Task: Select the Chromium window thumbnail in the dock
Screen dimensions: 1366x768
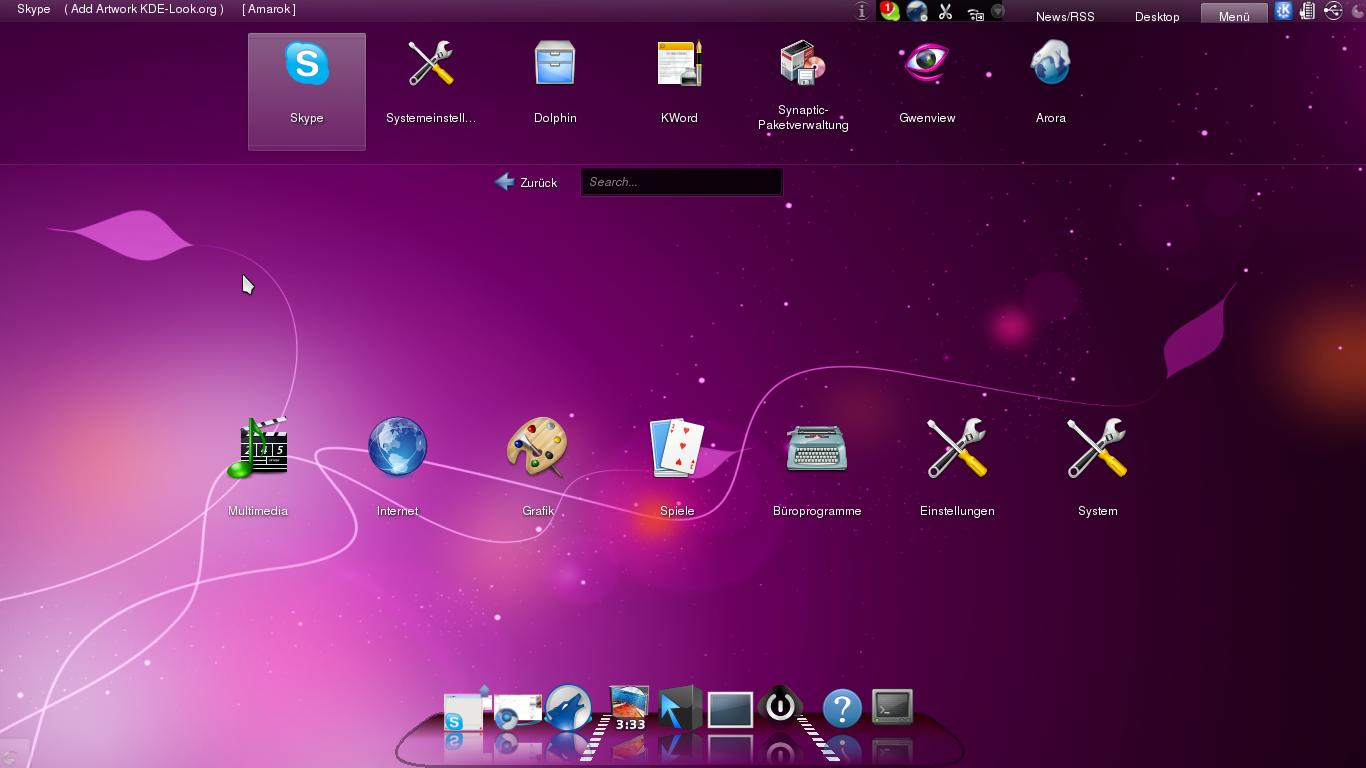Action: click(x=517, y=711)
